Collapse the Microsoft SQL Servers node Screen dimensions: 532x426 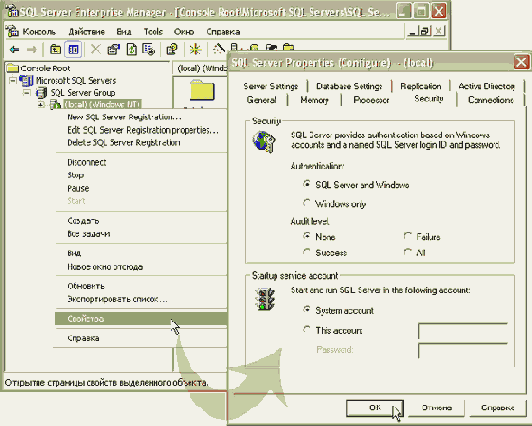coord(13,81)
